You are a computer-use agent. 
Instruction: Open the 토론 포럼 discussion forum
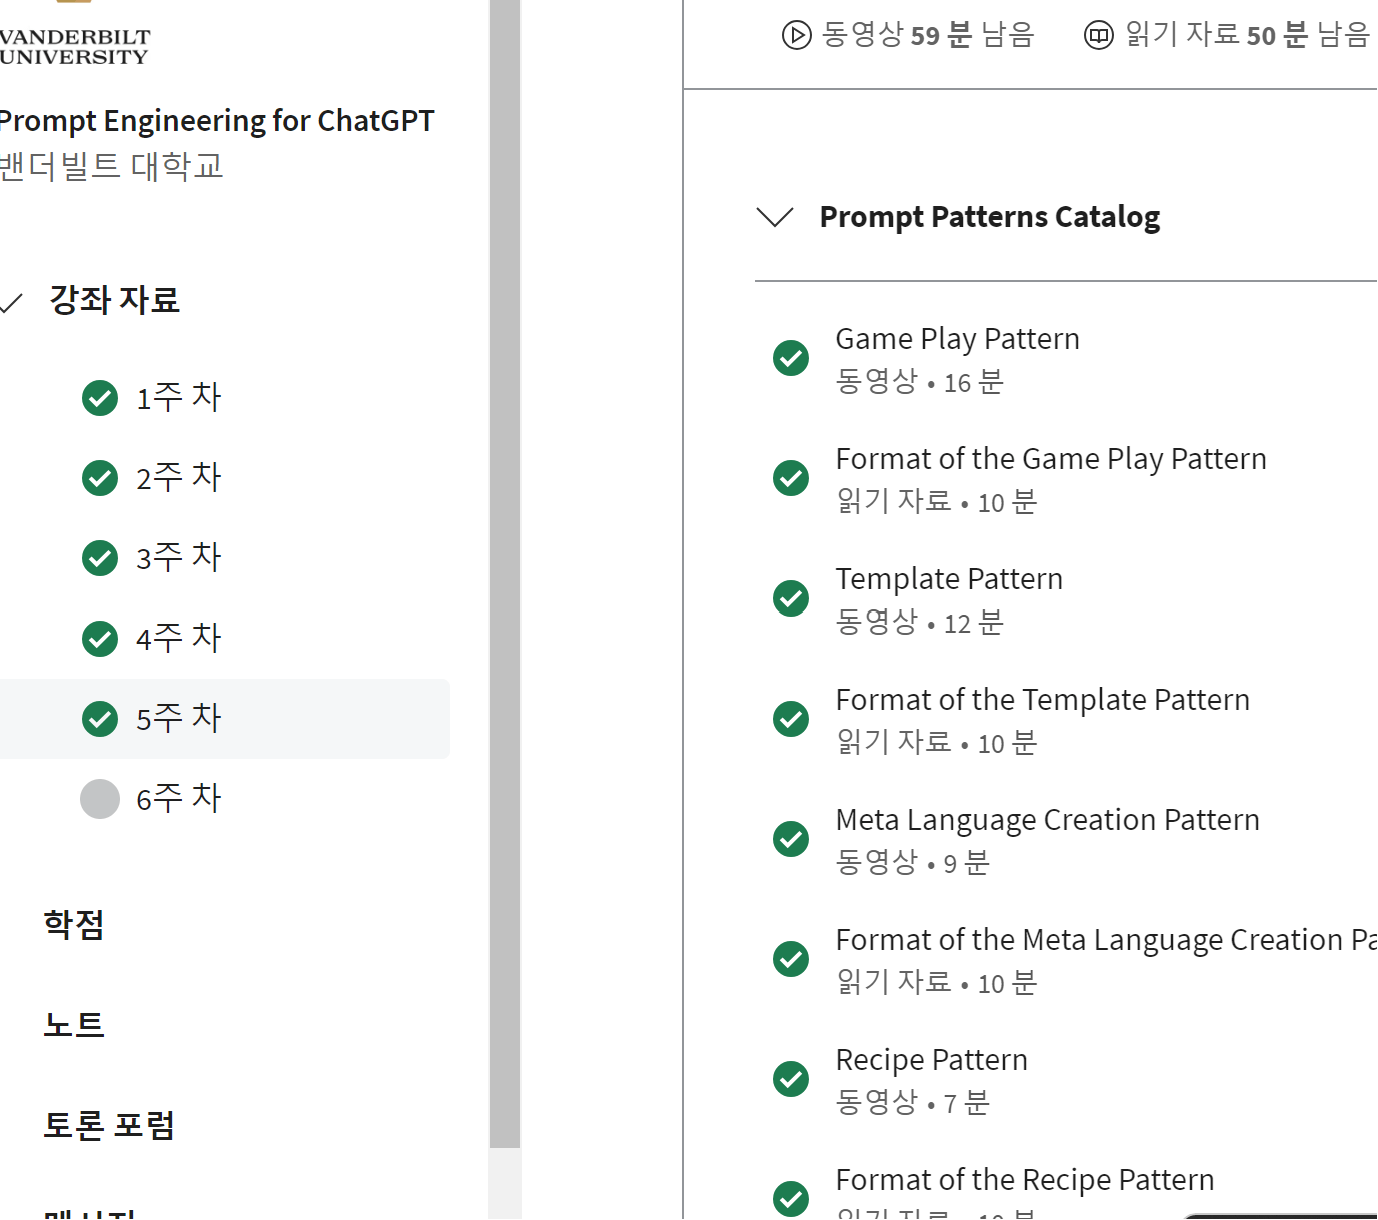pyautogui.click(x=109, y=1125)
